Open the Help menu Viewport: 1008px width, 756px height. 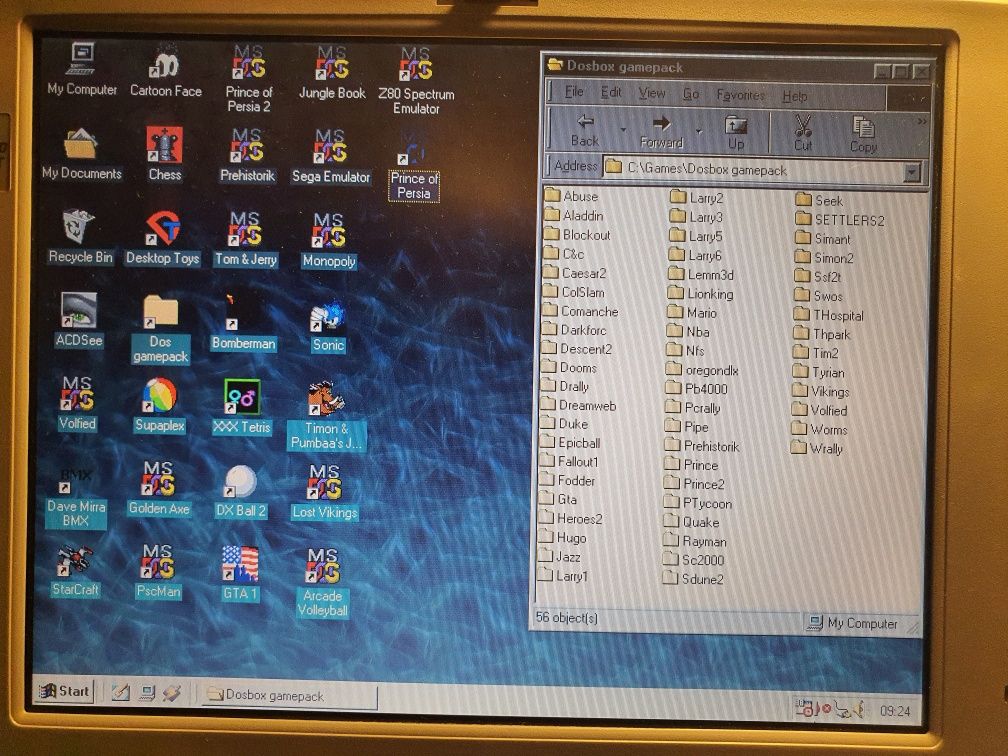(x=795, y=96)
